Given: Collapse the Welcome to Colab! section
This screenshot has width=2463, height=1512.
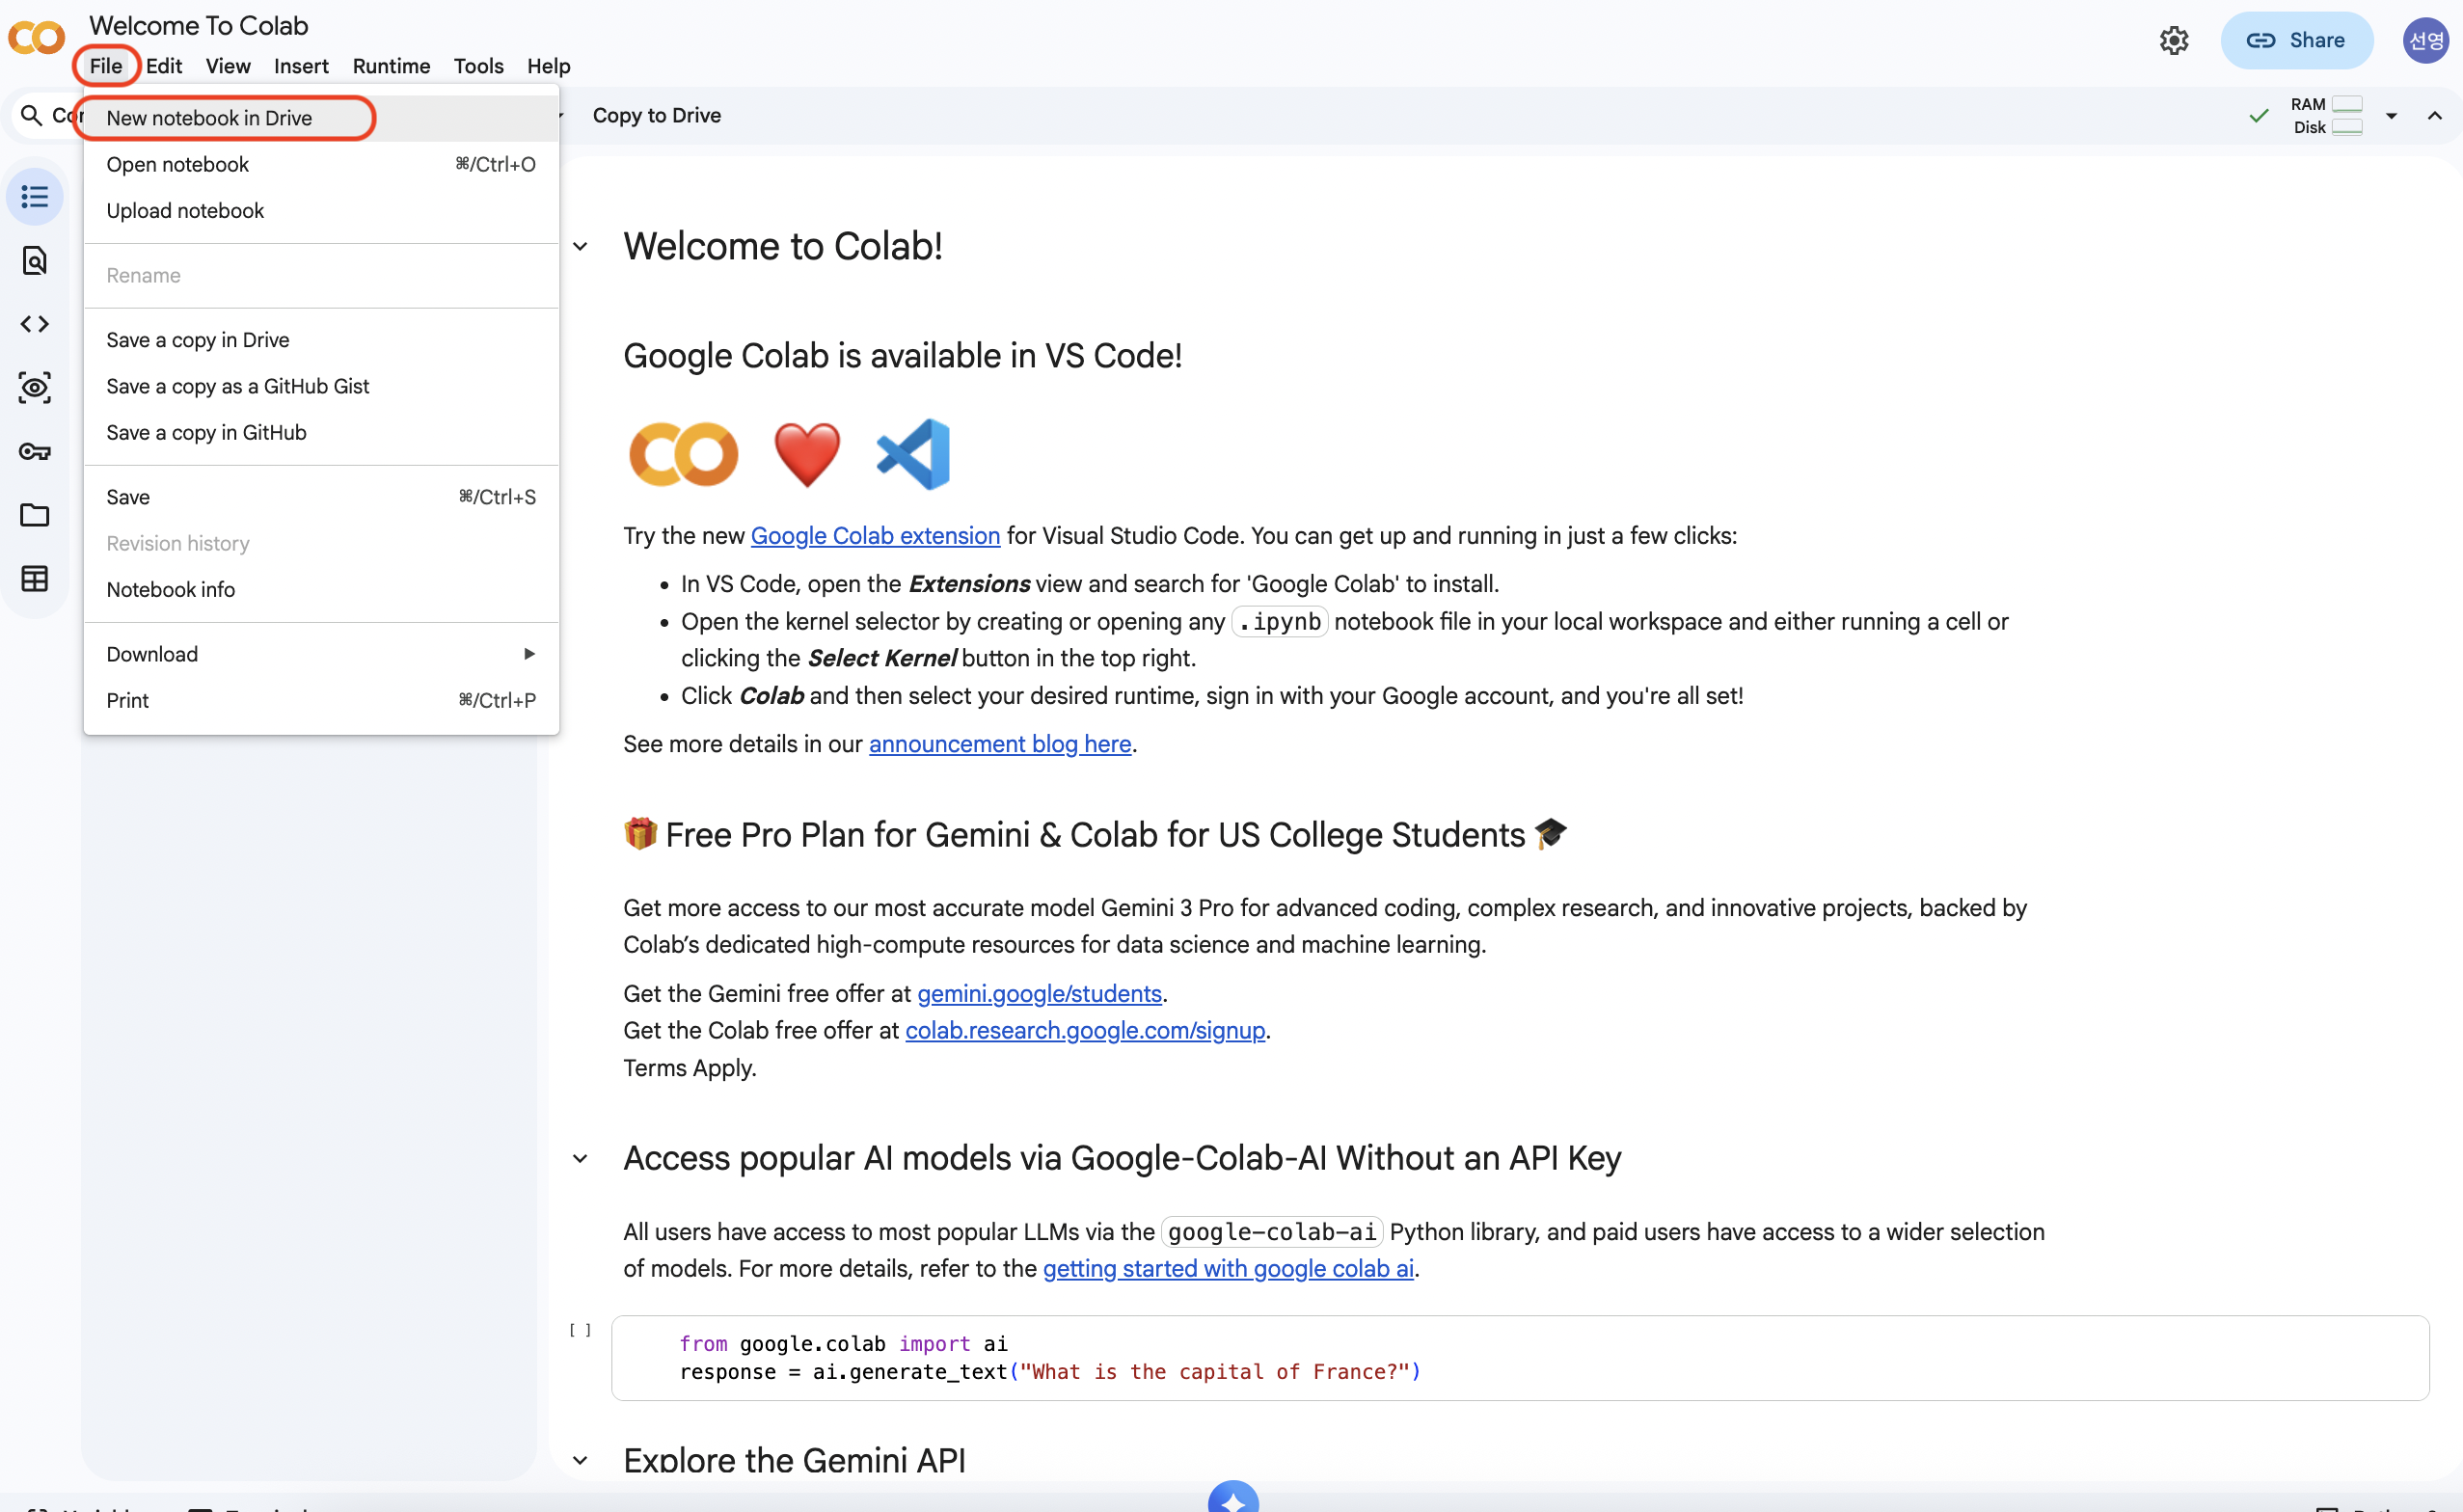Looking at the screenshot, I should pyautogui.click(x=580, y=247).
